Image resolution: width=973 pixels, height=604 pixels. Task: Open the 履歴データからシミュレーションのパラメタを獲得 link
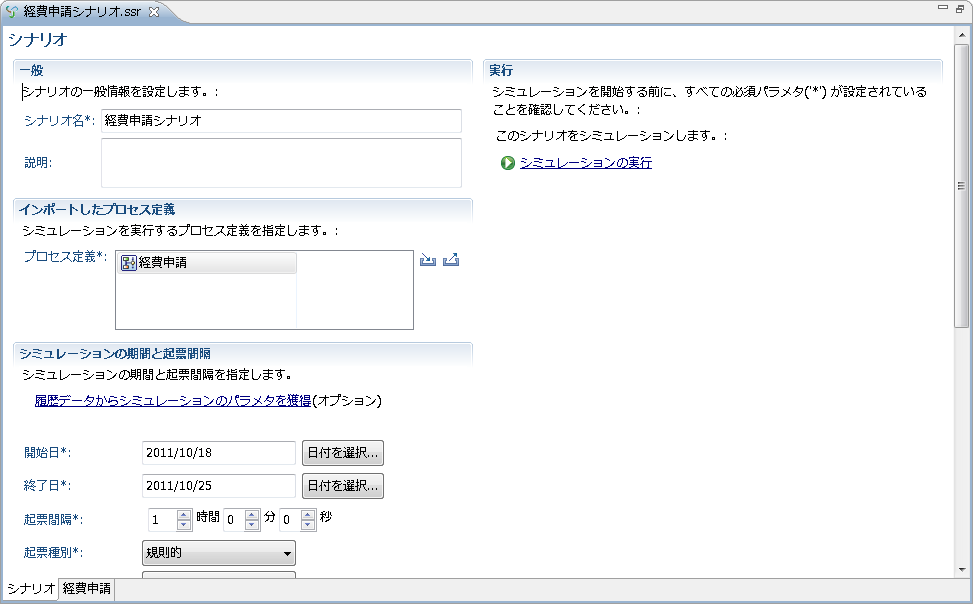pos(173,400)
